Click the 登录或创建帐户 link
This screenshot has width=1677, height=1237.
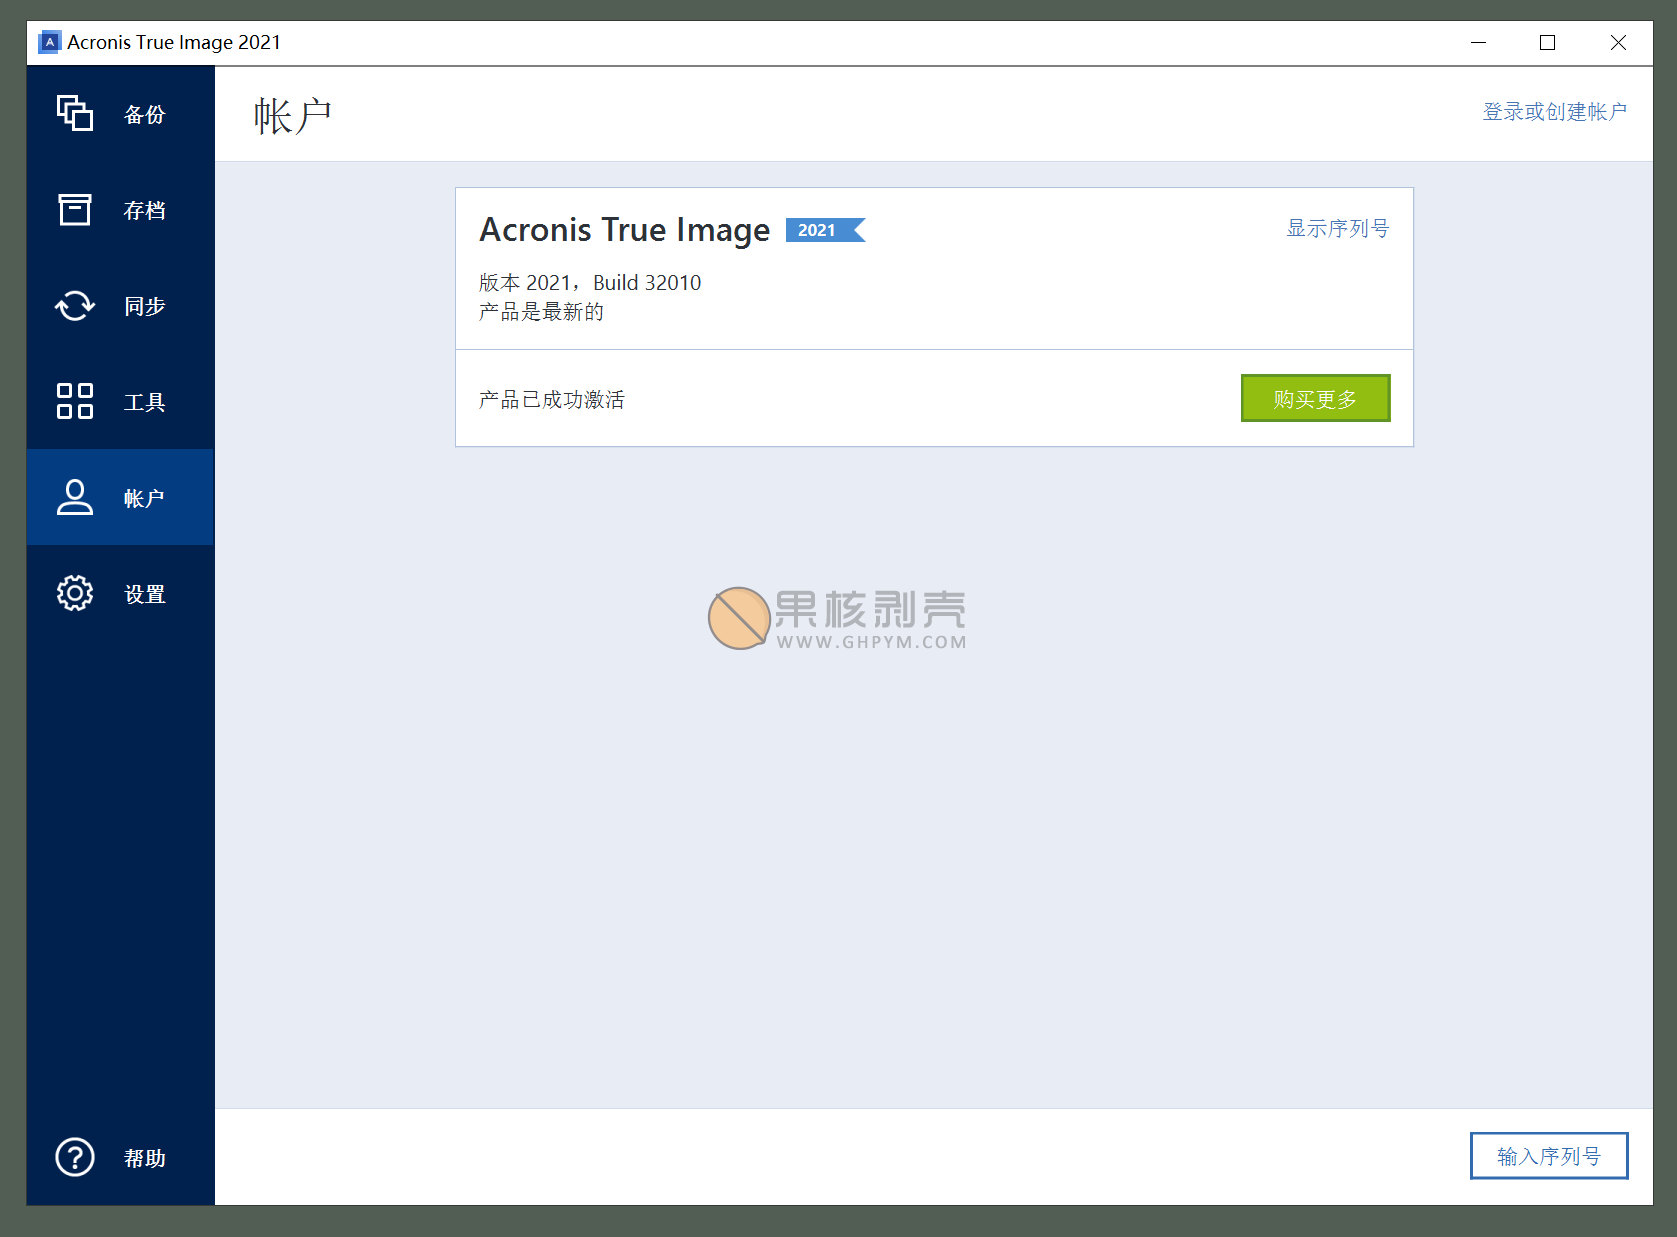1555,111
